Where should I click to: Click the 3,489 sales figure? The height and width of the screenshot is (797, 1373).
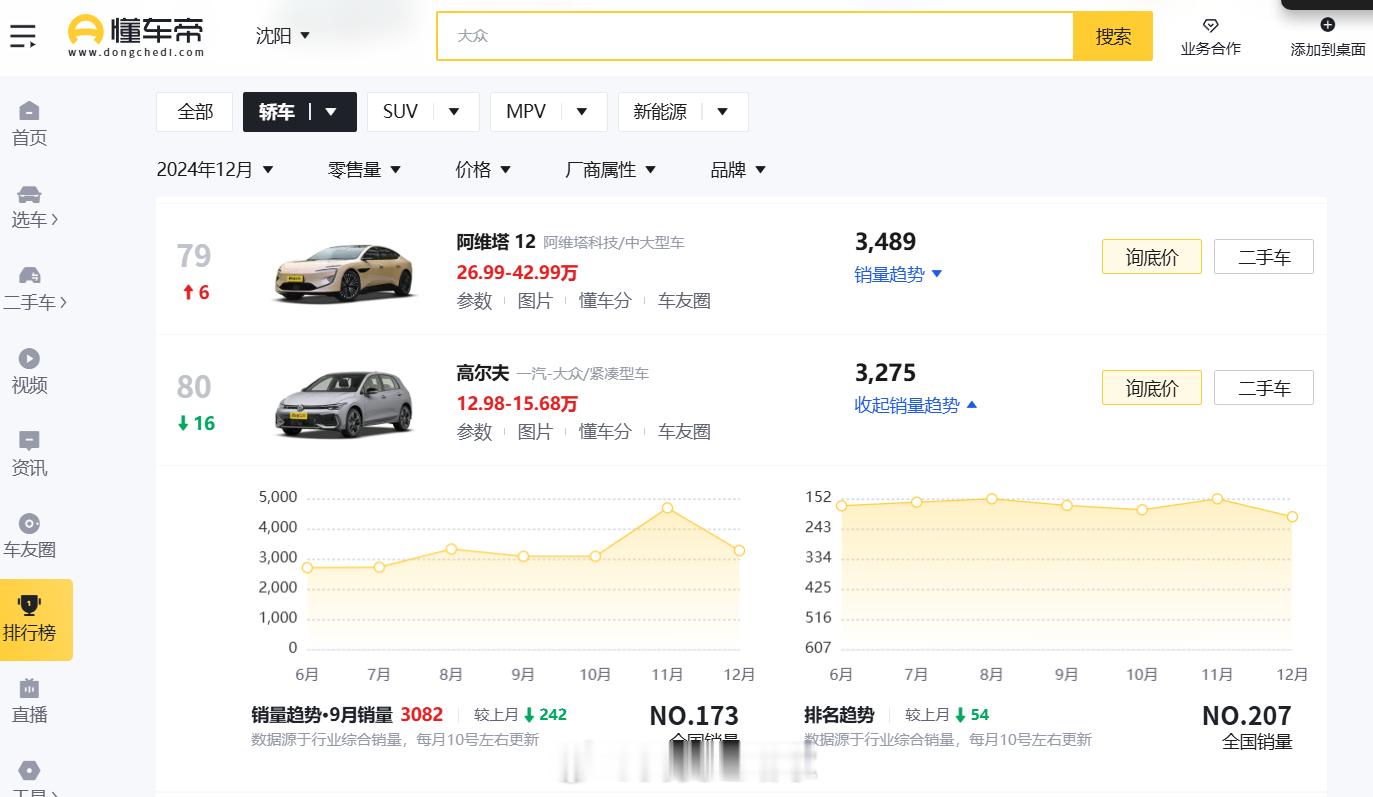885,242
